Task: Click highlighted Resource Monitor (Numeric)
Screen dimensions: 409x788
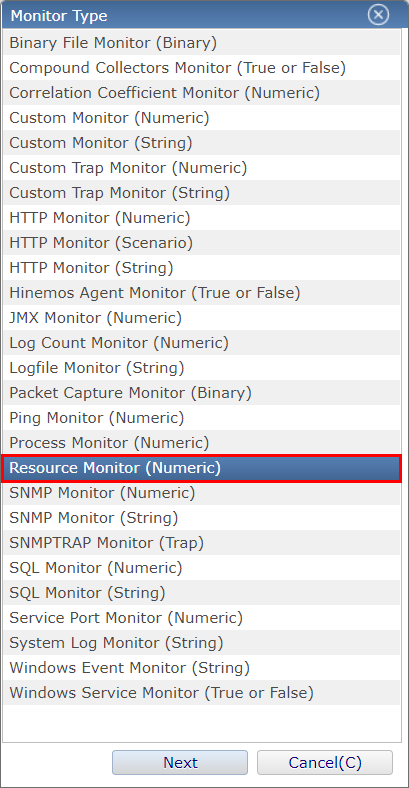Action: click(201, 468)
